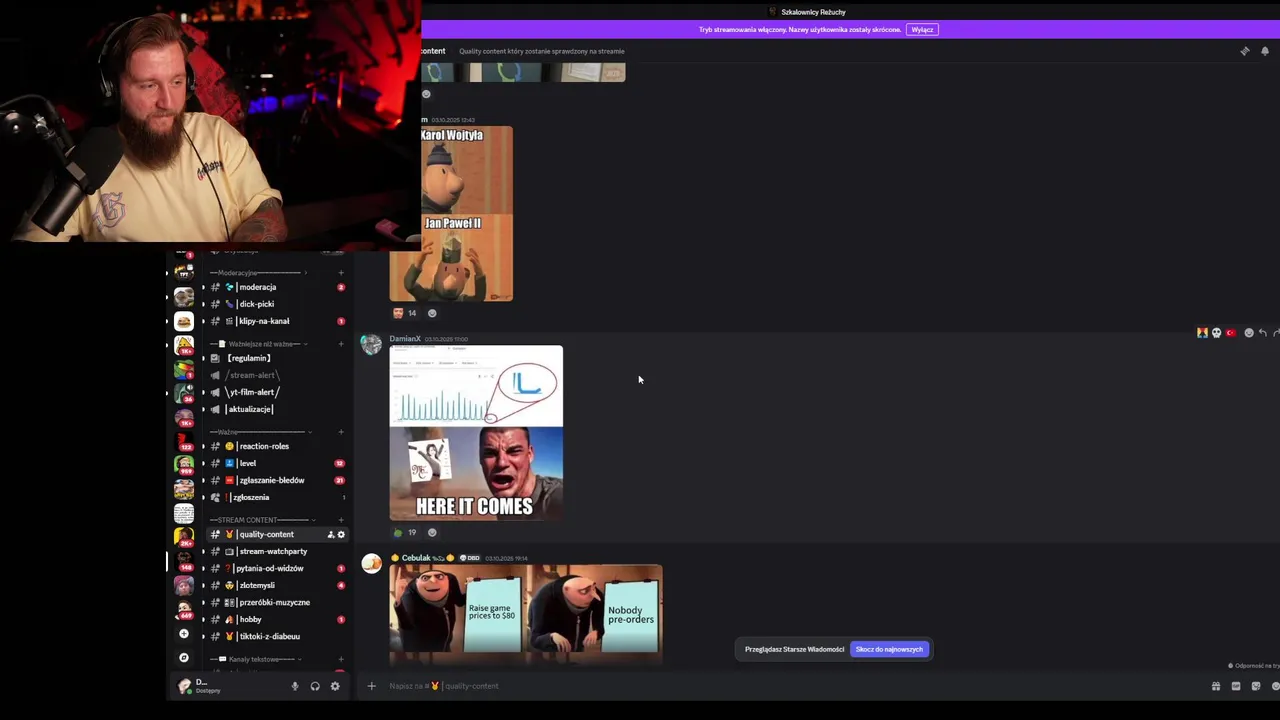Expand threads arrow beside złotemyśli channel
The height and width of the screenshot is (720, 1280).
click(x=203, y=585)
